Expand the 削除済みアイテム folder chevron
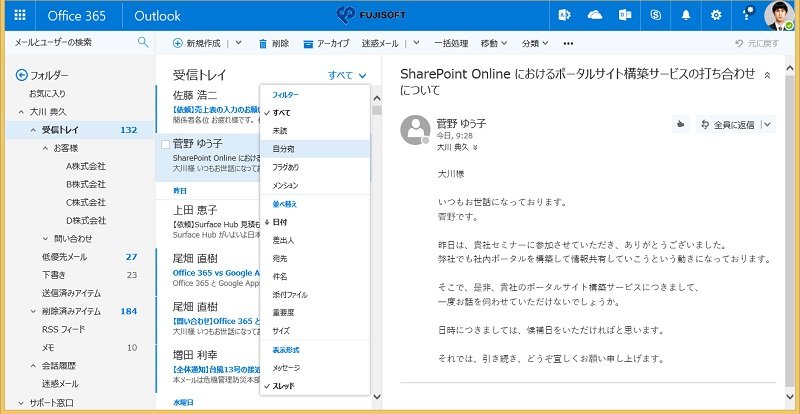The width and height of the screenshot is (800, 414). (33, 311)
